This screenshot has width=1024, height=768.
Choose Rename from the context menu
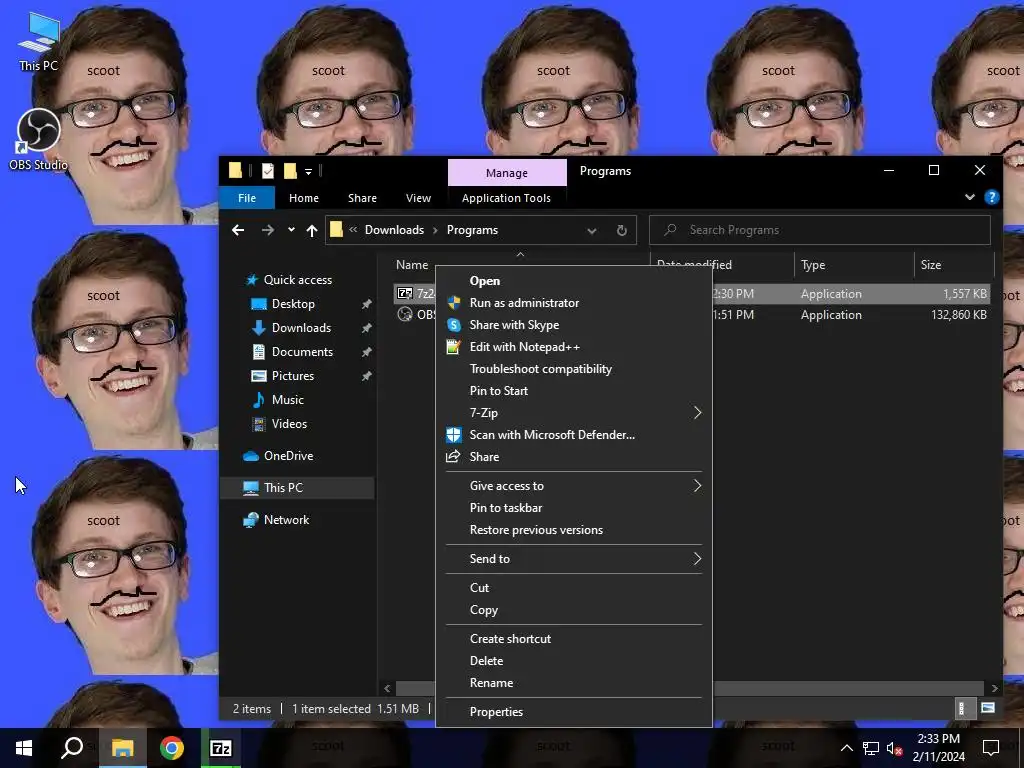pos(574,683)
